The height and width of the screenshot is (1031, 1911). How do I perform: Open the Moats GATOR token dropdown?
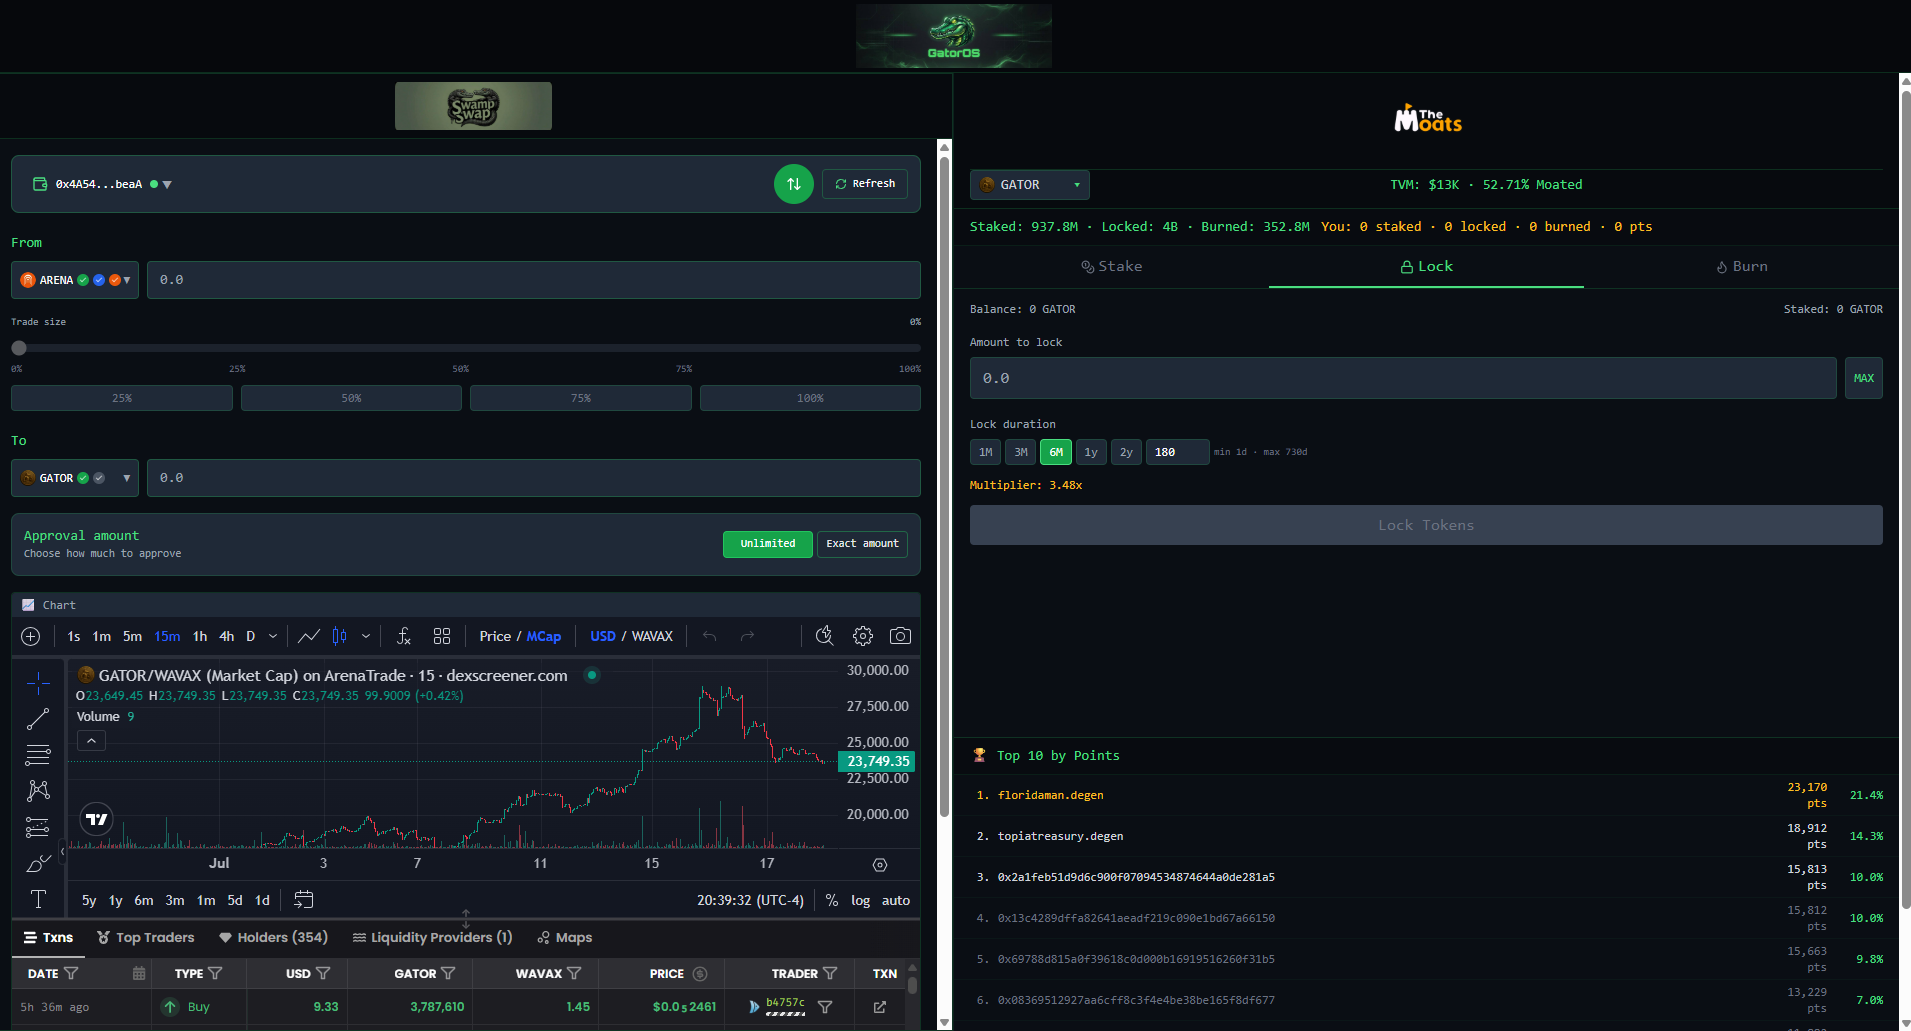point(1029,185)
